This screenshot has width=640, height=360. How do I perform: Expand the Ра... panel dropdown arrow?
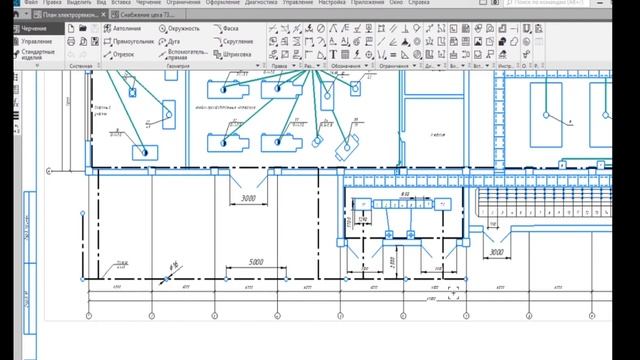click(x=318, y=66)
